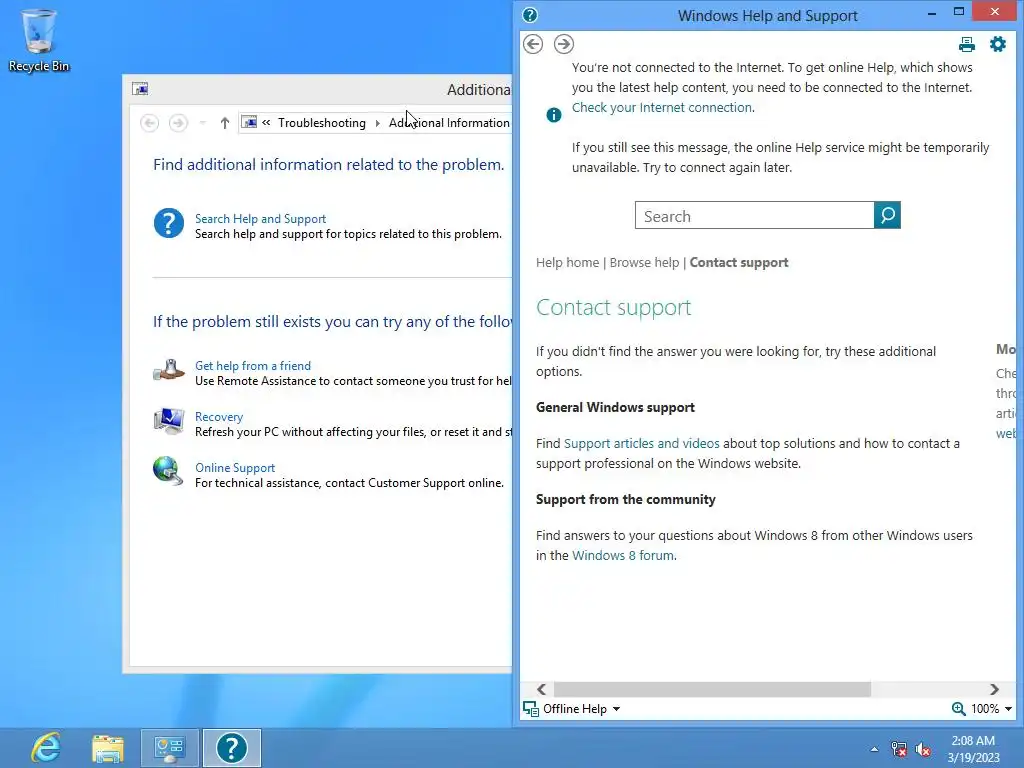Expand the breadcrumb double-chevron in address bar
1024x768 pixels.
[266, 122]
